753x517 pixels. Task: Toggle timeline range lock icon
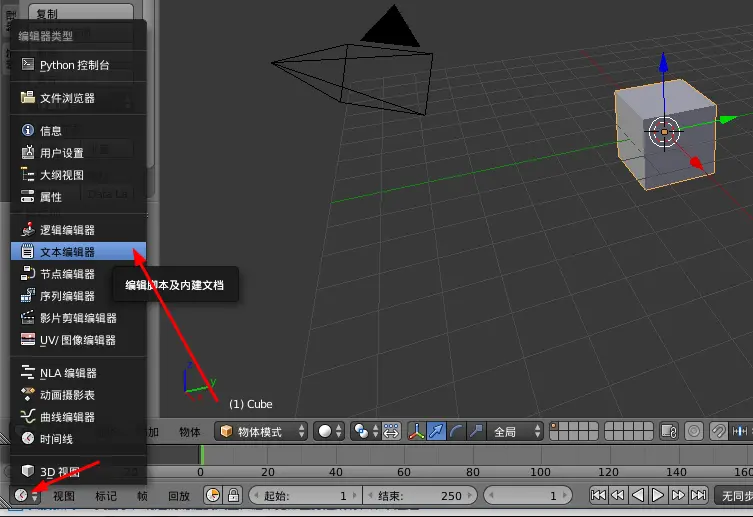coord(233,495)
